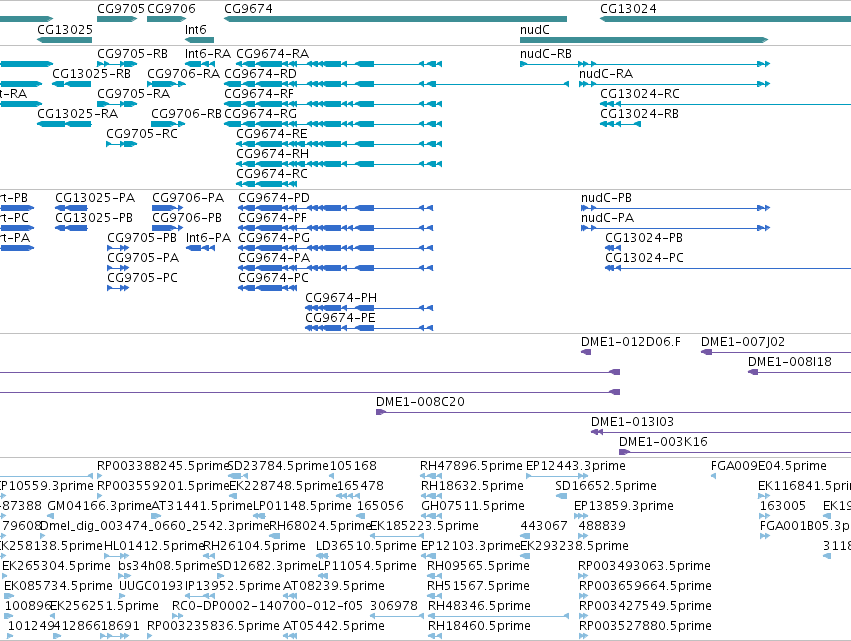Screen dimensions: 851x641
Task: Select protein label nudC-PA
Action: point(607,218)
